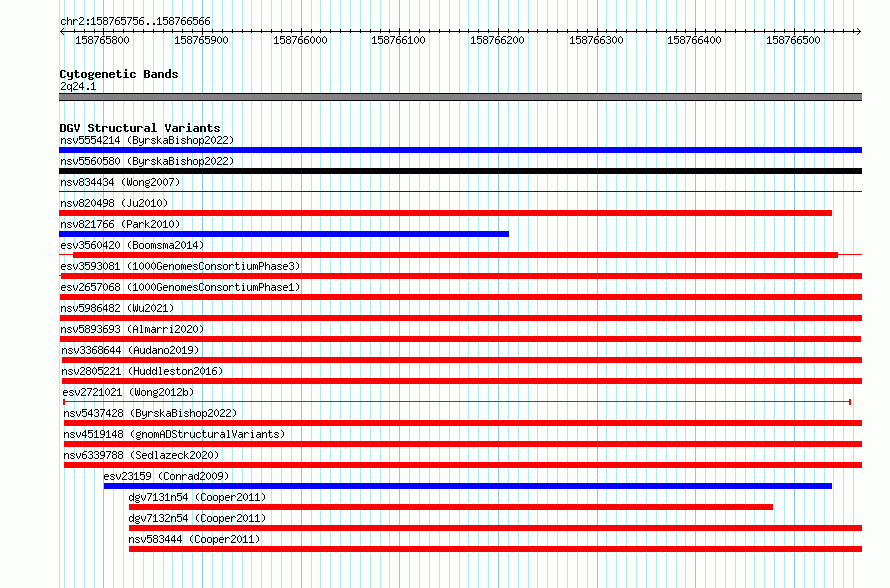Open the esv3560420 (Boomsma2014) label
Screen dimensions: 890x588
pos(132,245)
